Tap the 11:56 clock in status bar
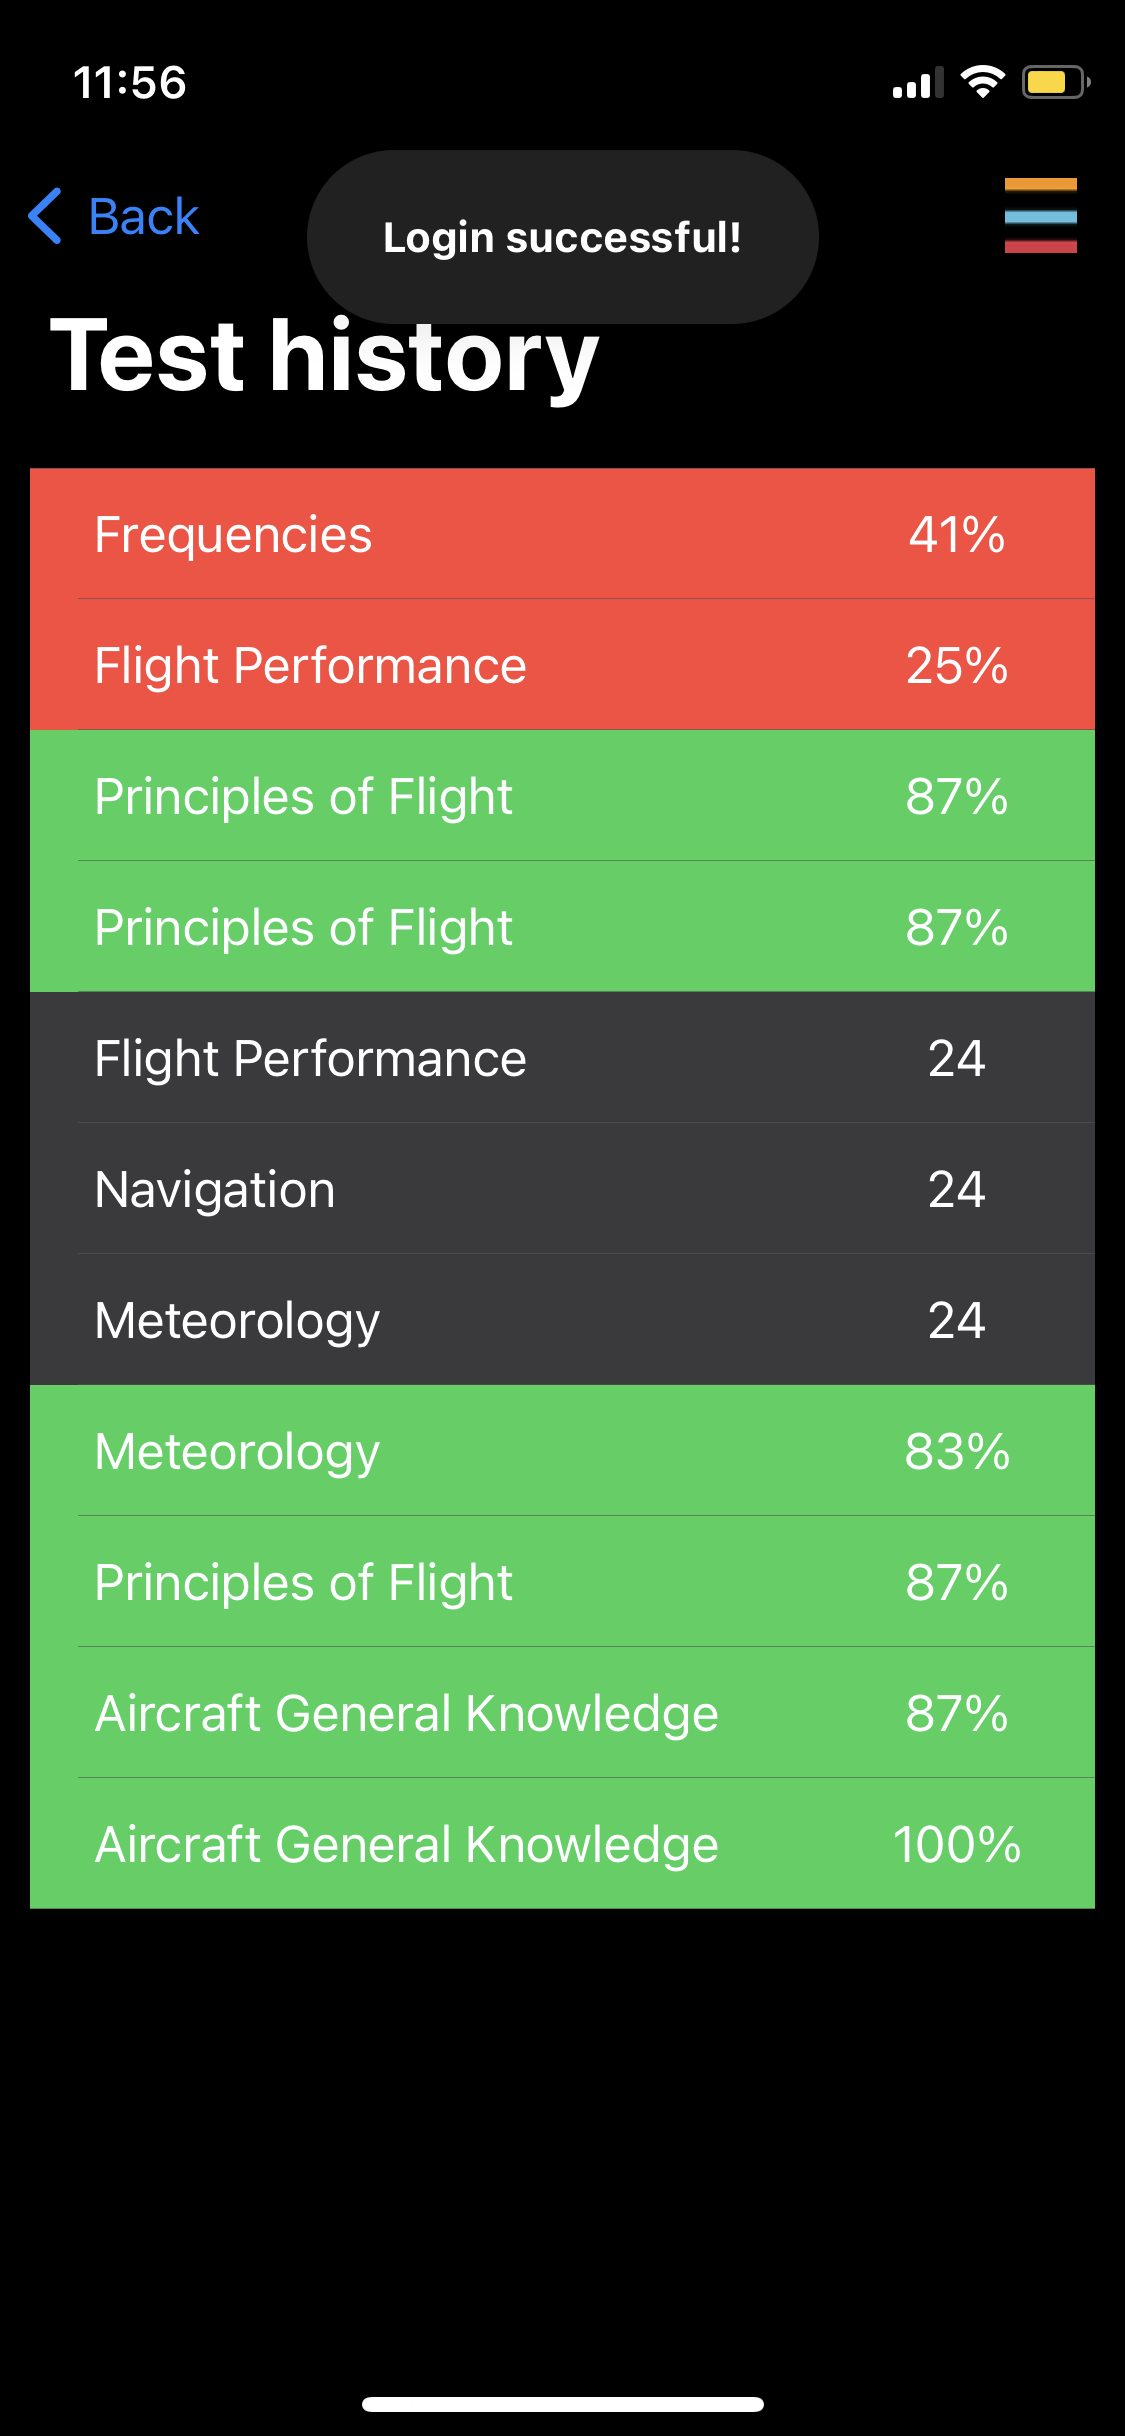This screenshot has height=2436, width=1125. (130, 82)
